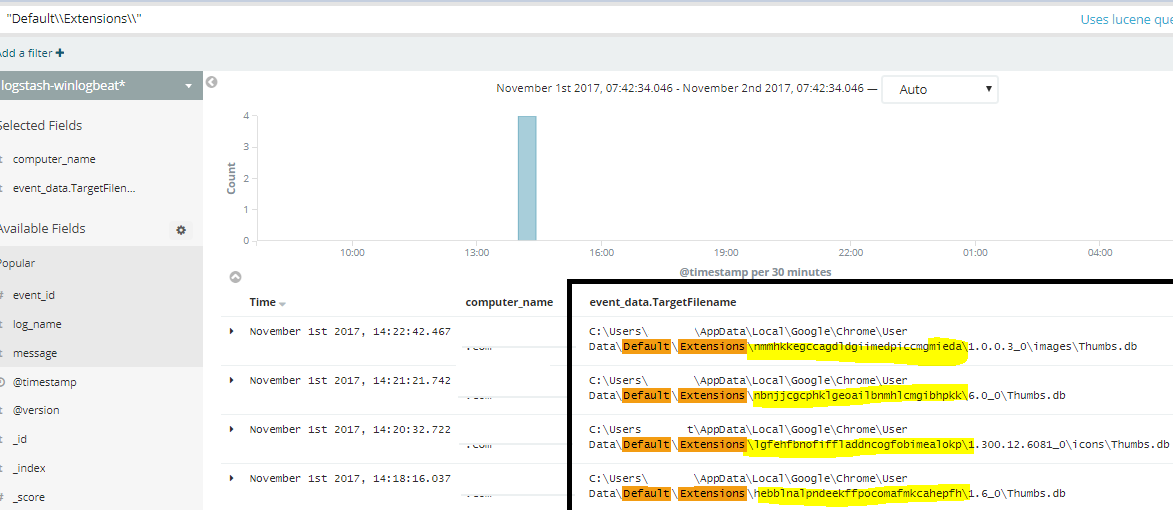This screenshot has height=510, width=1173.
Task: Select event_data.TargetFilen... selected field
Action: (74, 188)
